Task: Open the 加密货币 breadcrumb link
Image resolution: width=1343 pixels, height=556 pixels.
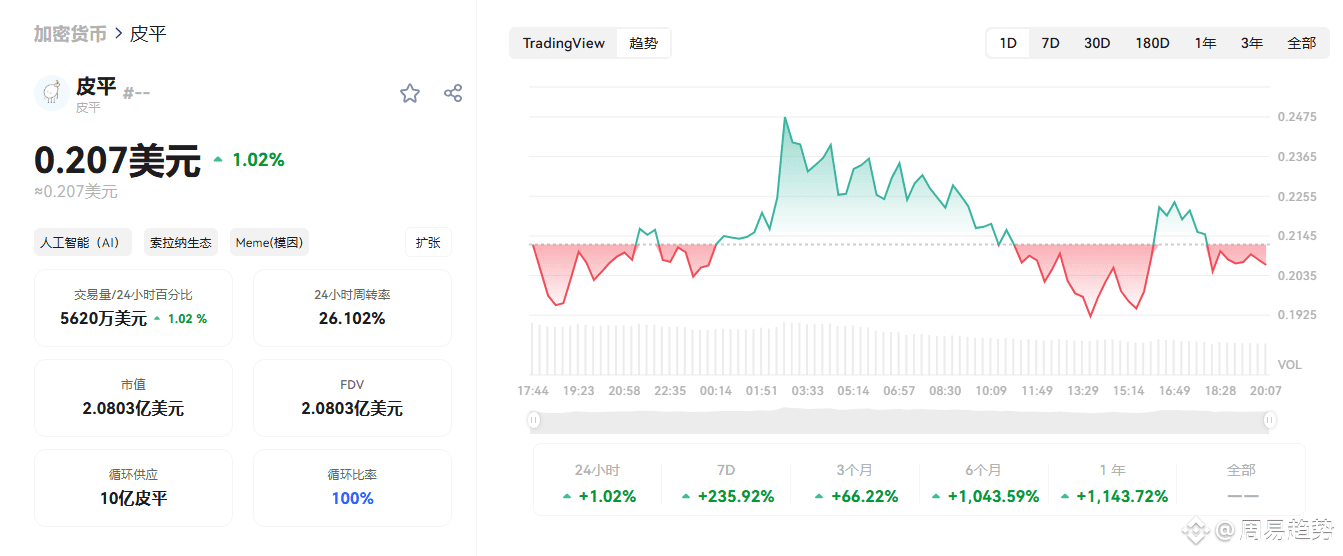Action: pos(70,34)
